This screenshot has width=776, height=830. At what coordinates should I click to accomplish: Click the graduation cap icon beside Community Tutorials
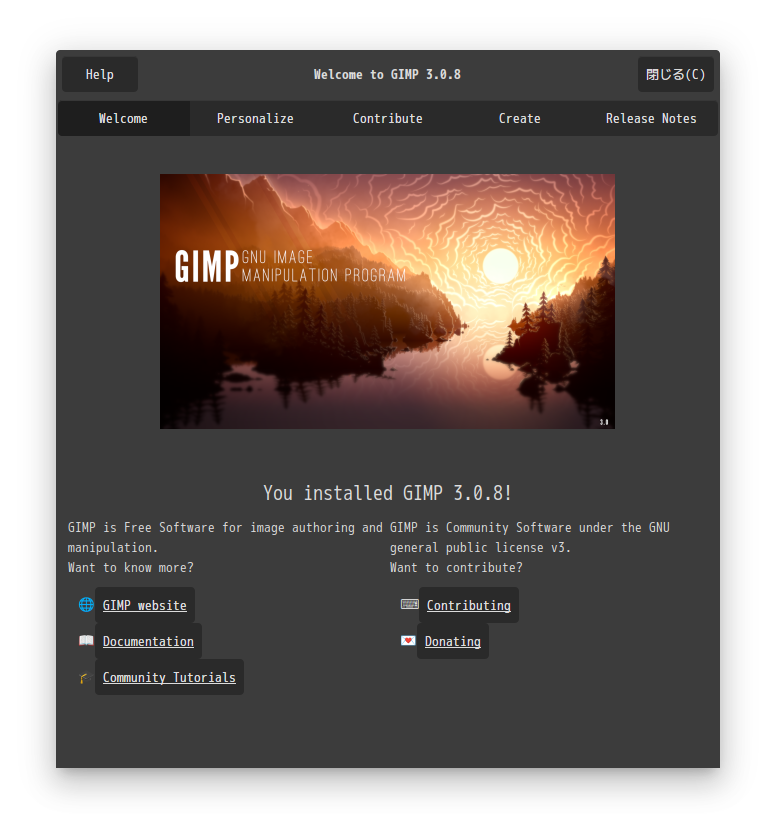tap(86, 677)
